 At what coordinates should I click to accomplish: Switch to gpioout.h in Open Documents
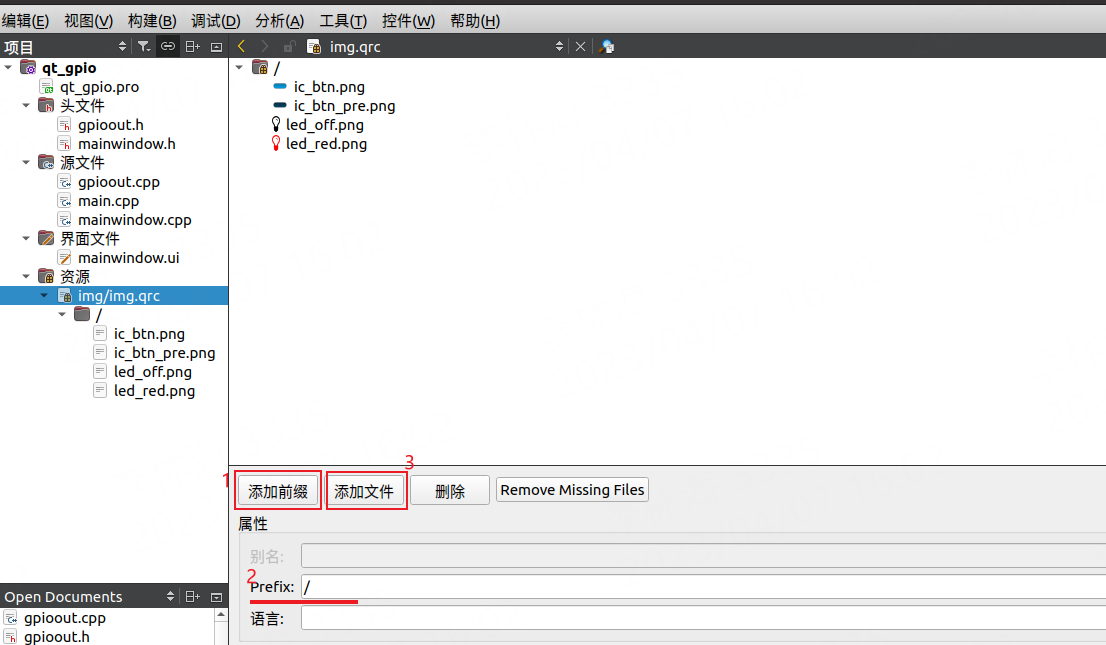pos(56,637)
